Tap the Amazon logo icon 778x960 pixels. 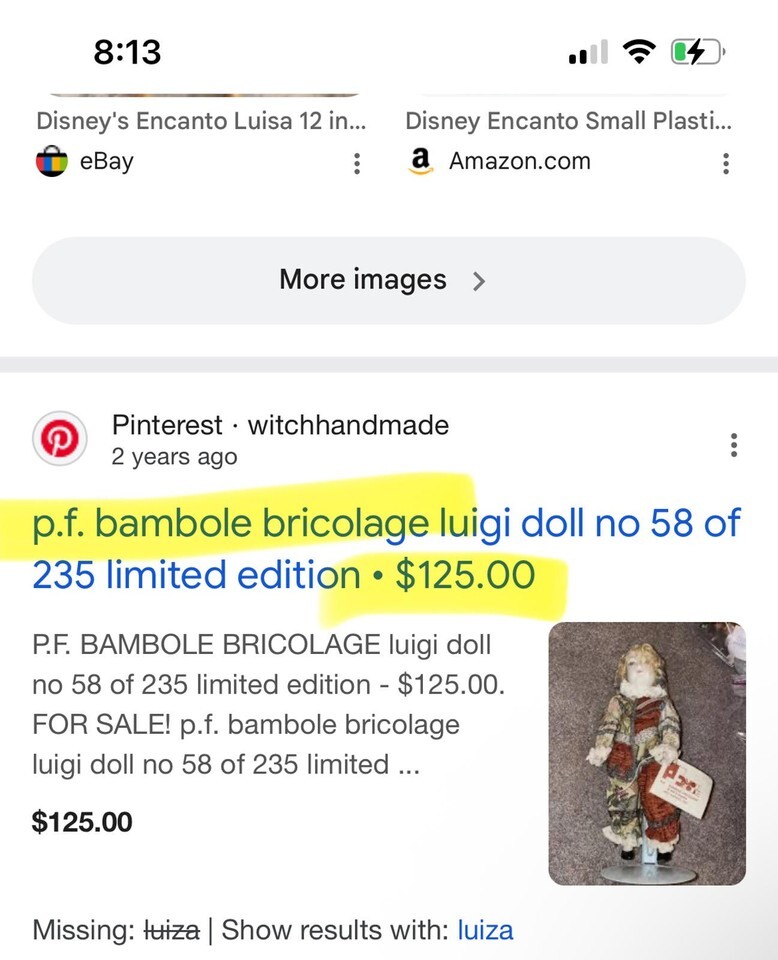tap(421, 161)
